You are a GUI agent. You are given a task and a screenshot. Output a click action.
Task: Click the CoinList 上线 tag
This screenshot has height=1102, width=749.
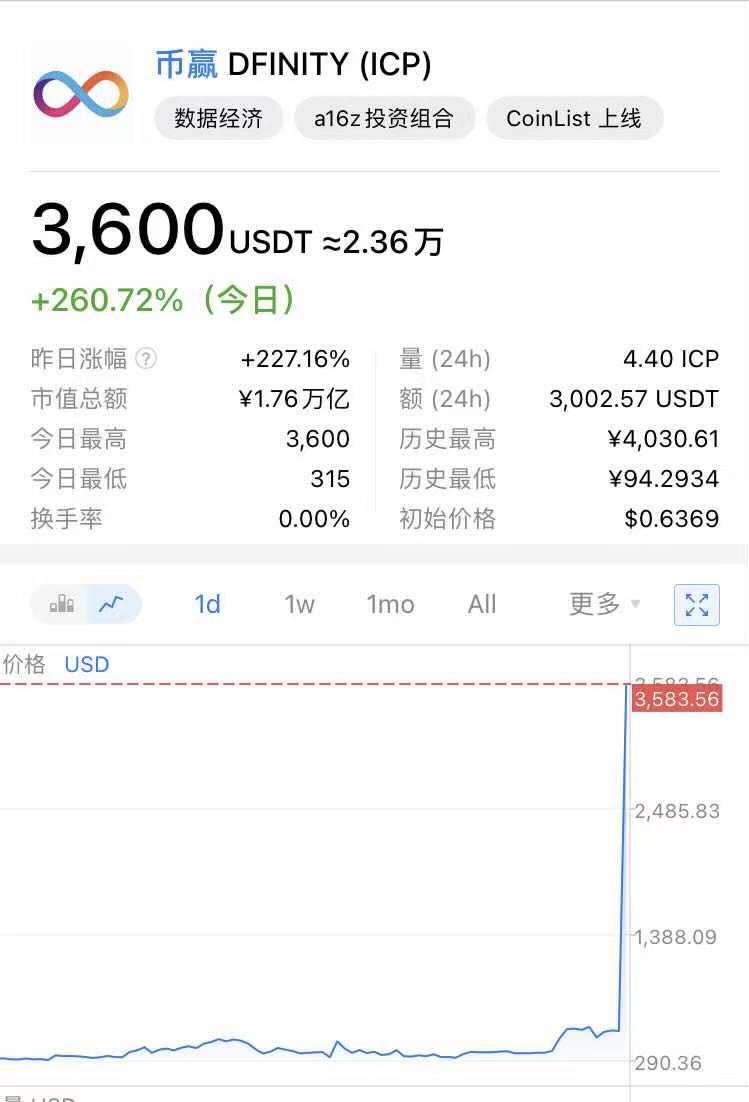[x=574, y=118]
